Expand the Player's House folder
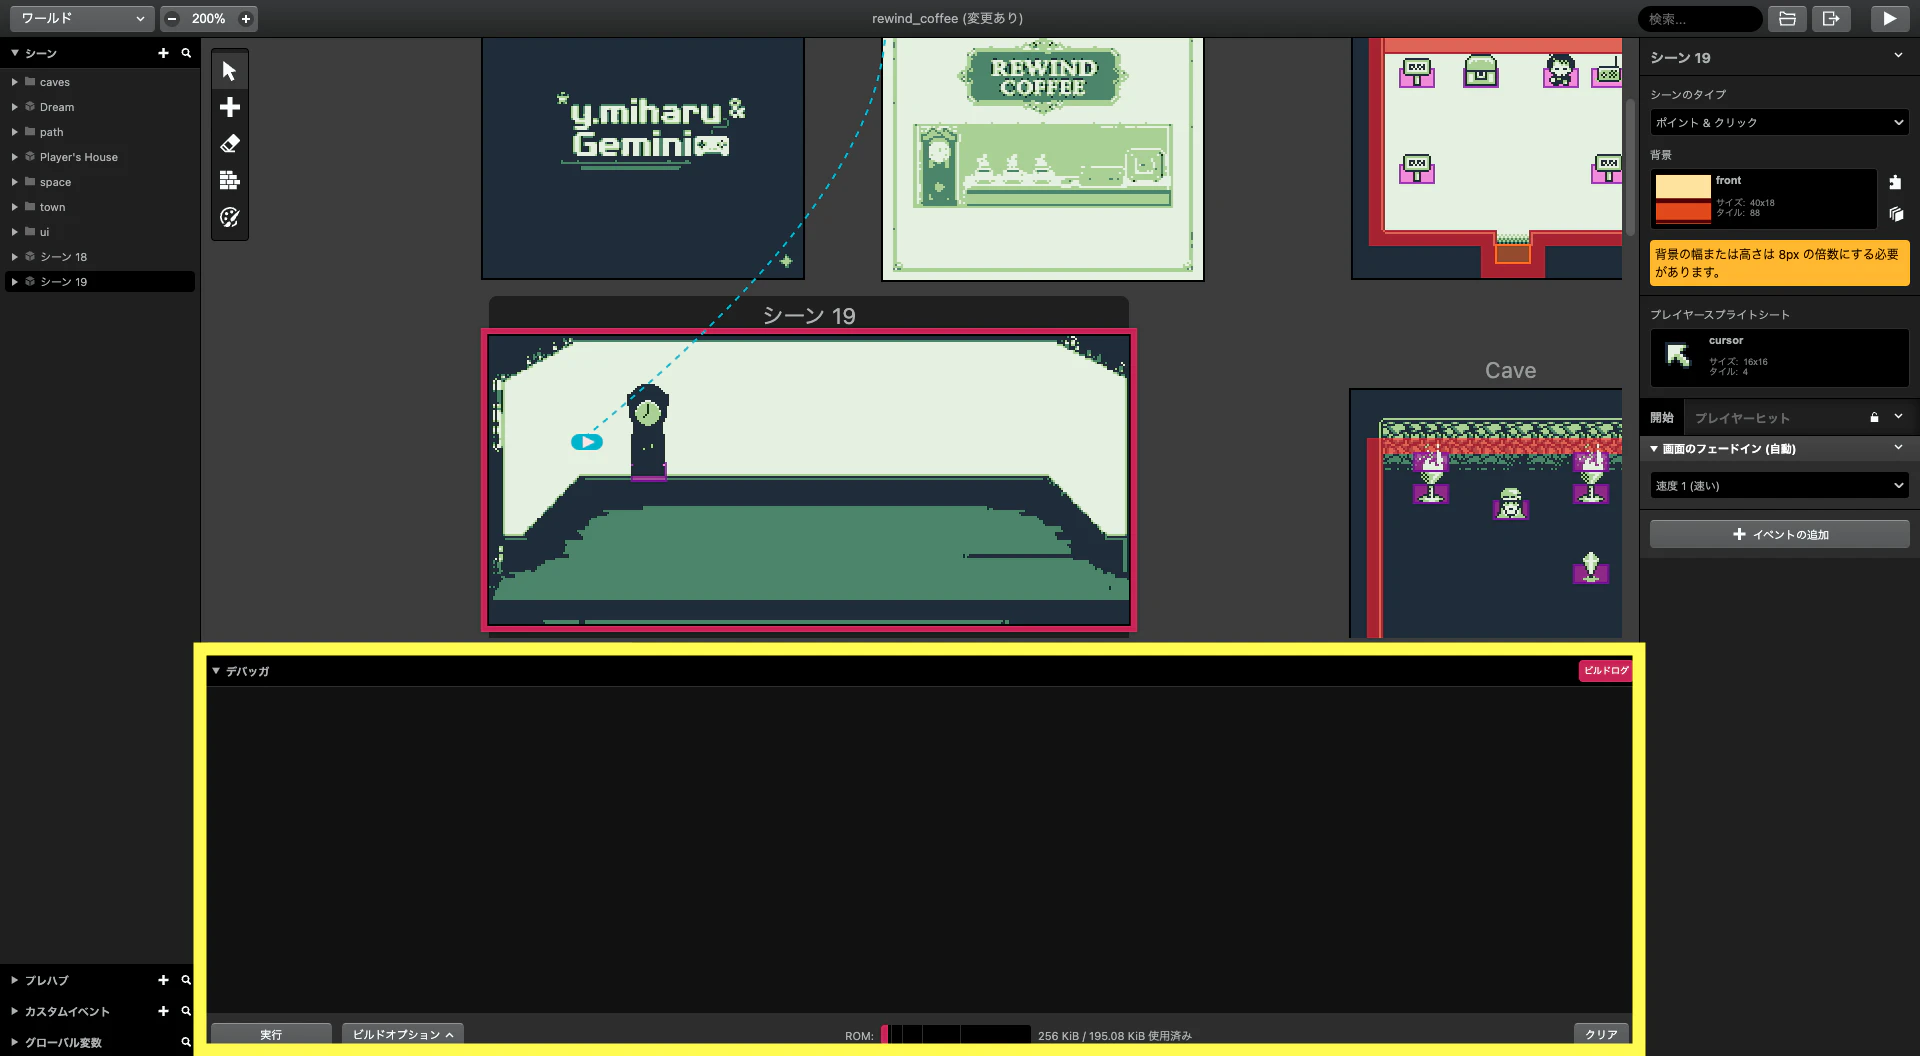The width and height of the screenshot is (1920, 1056). [15, 157]
